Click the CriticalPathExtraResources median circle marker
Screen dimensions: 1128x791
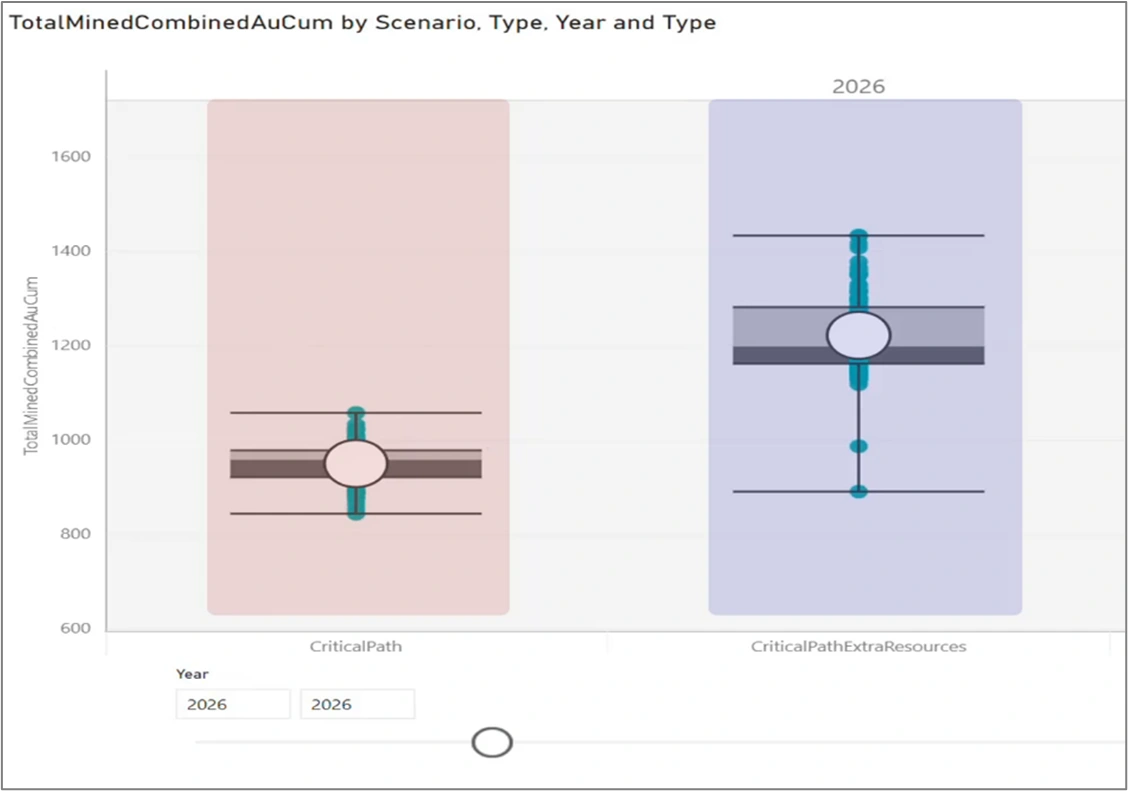pos(858,335)
